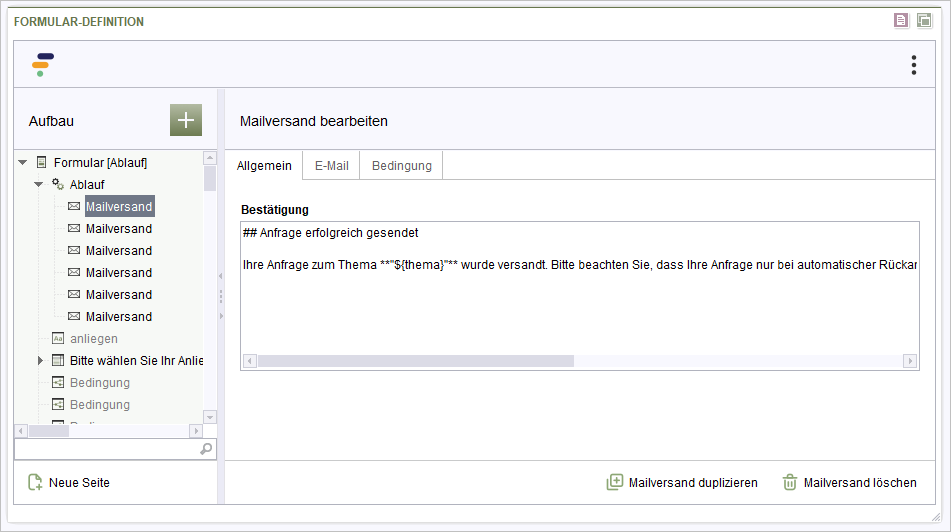Image resolution: width=951 pixels, height=532 pixels.
Task: Switch to the Allgemein tab
Action: pos(264,166)
